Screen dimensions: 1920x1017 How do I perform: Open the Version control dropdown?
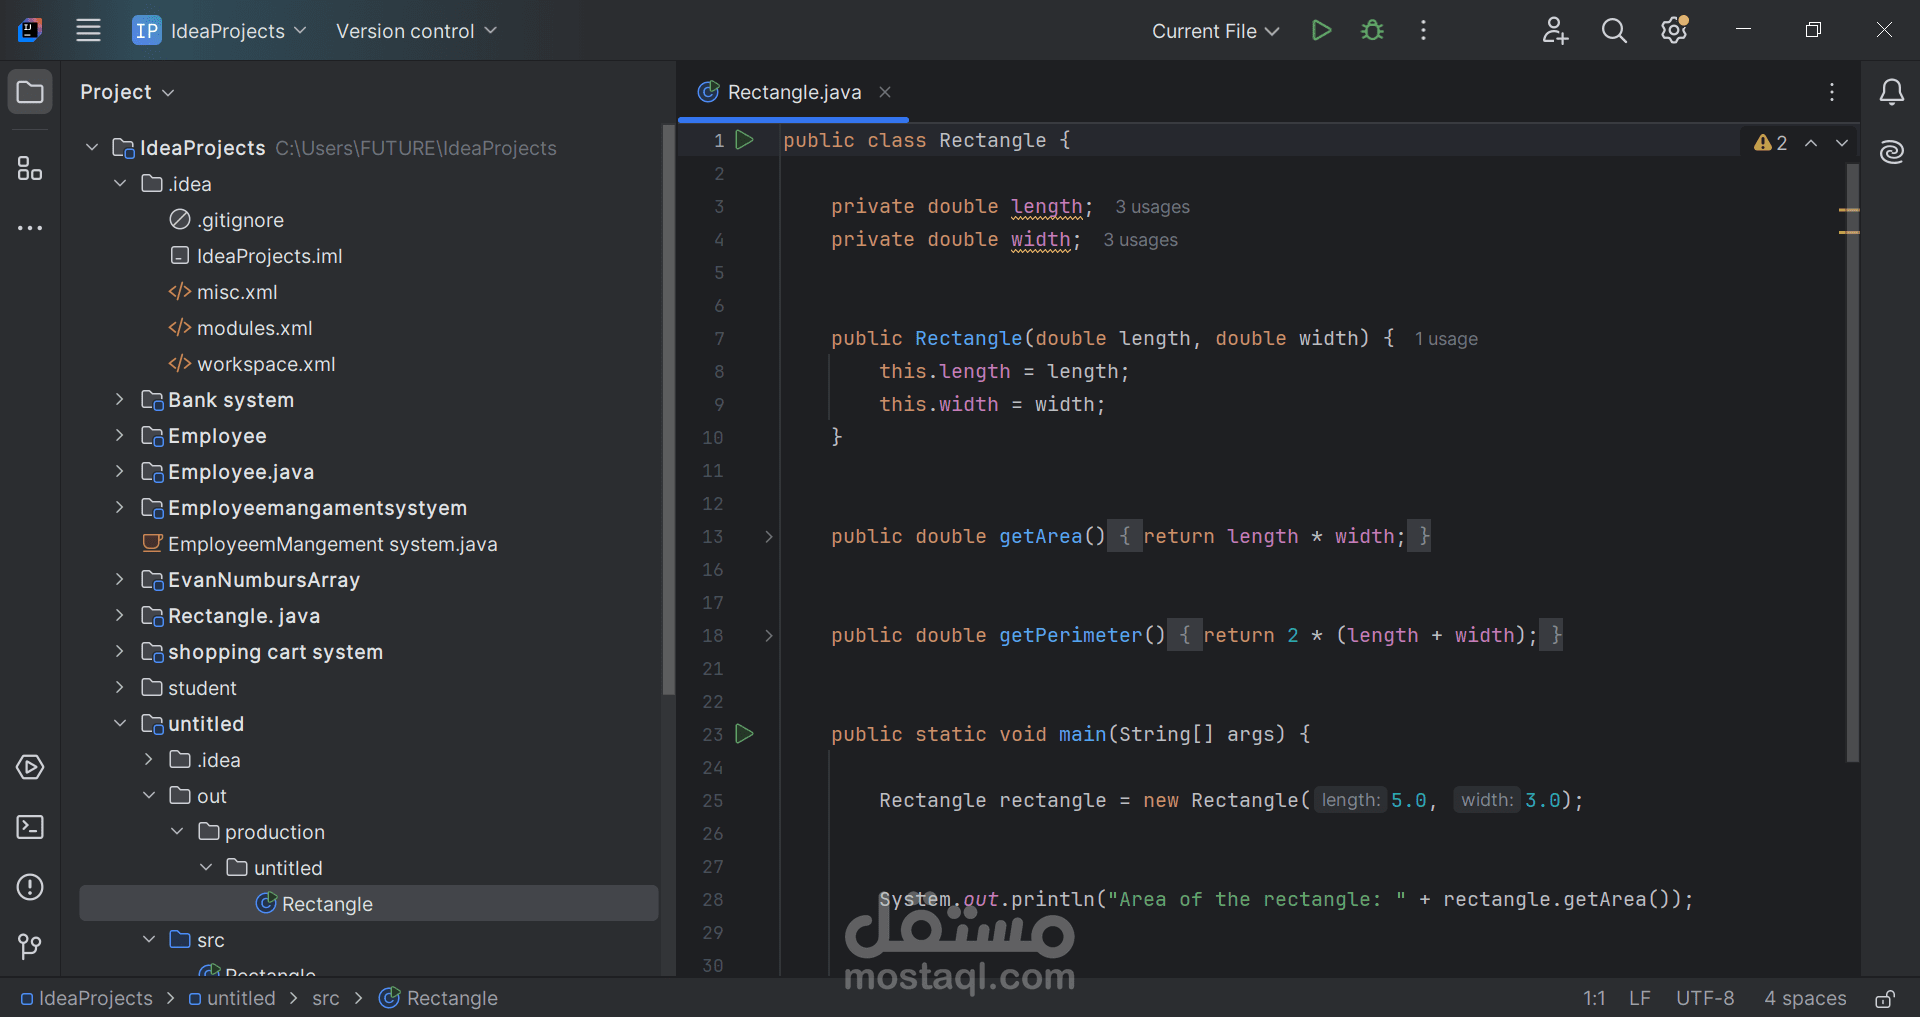pyautogui.click(x=416, y=31)
